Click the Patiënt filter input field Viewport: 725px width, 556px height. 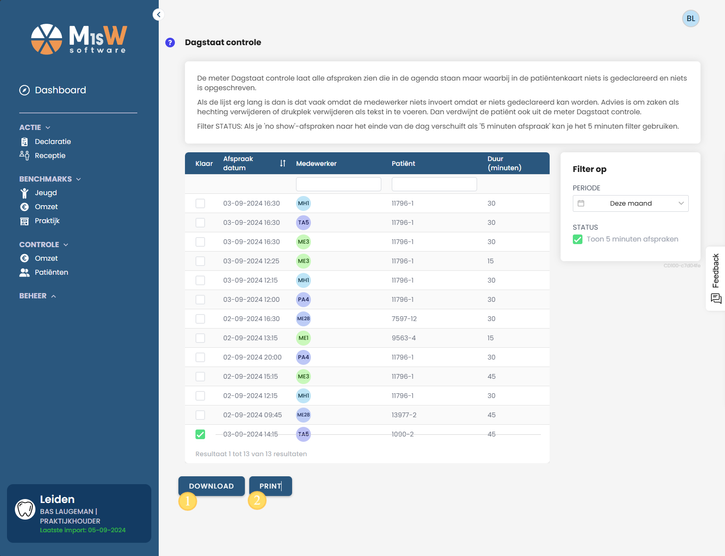(434, 184)
